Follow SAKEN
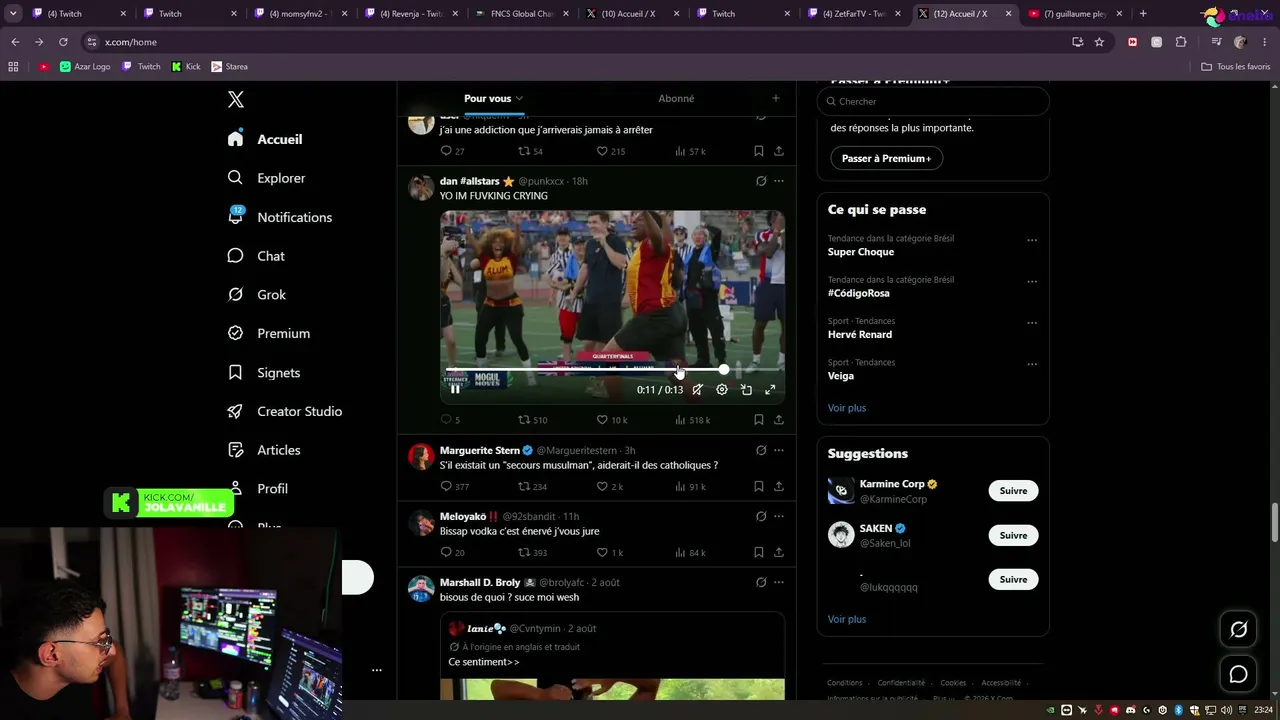Image resolution: width=1280 pixels, height=720 pixels. coord(1013,535)
